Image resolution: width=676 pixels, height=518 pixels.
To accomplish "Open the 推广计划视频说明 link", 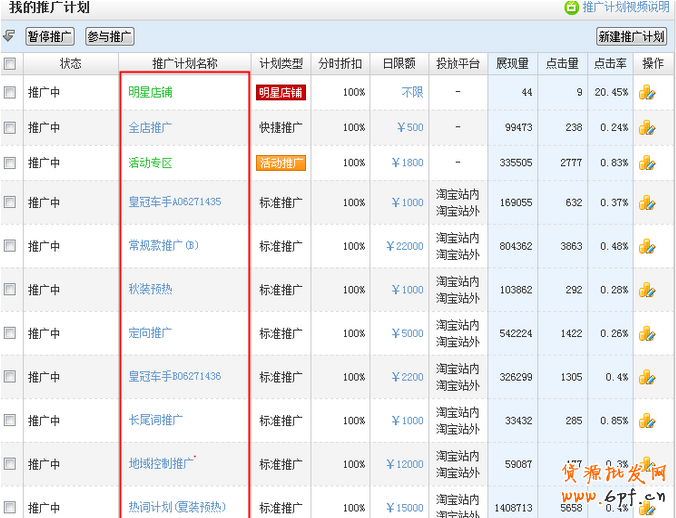I will (626, 7).
